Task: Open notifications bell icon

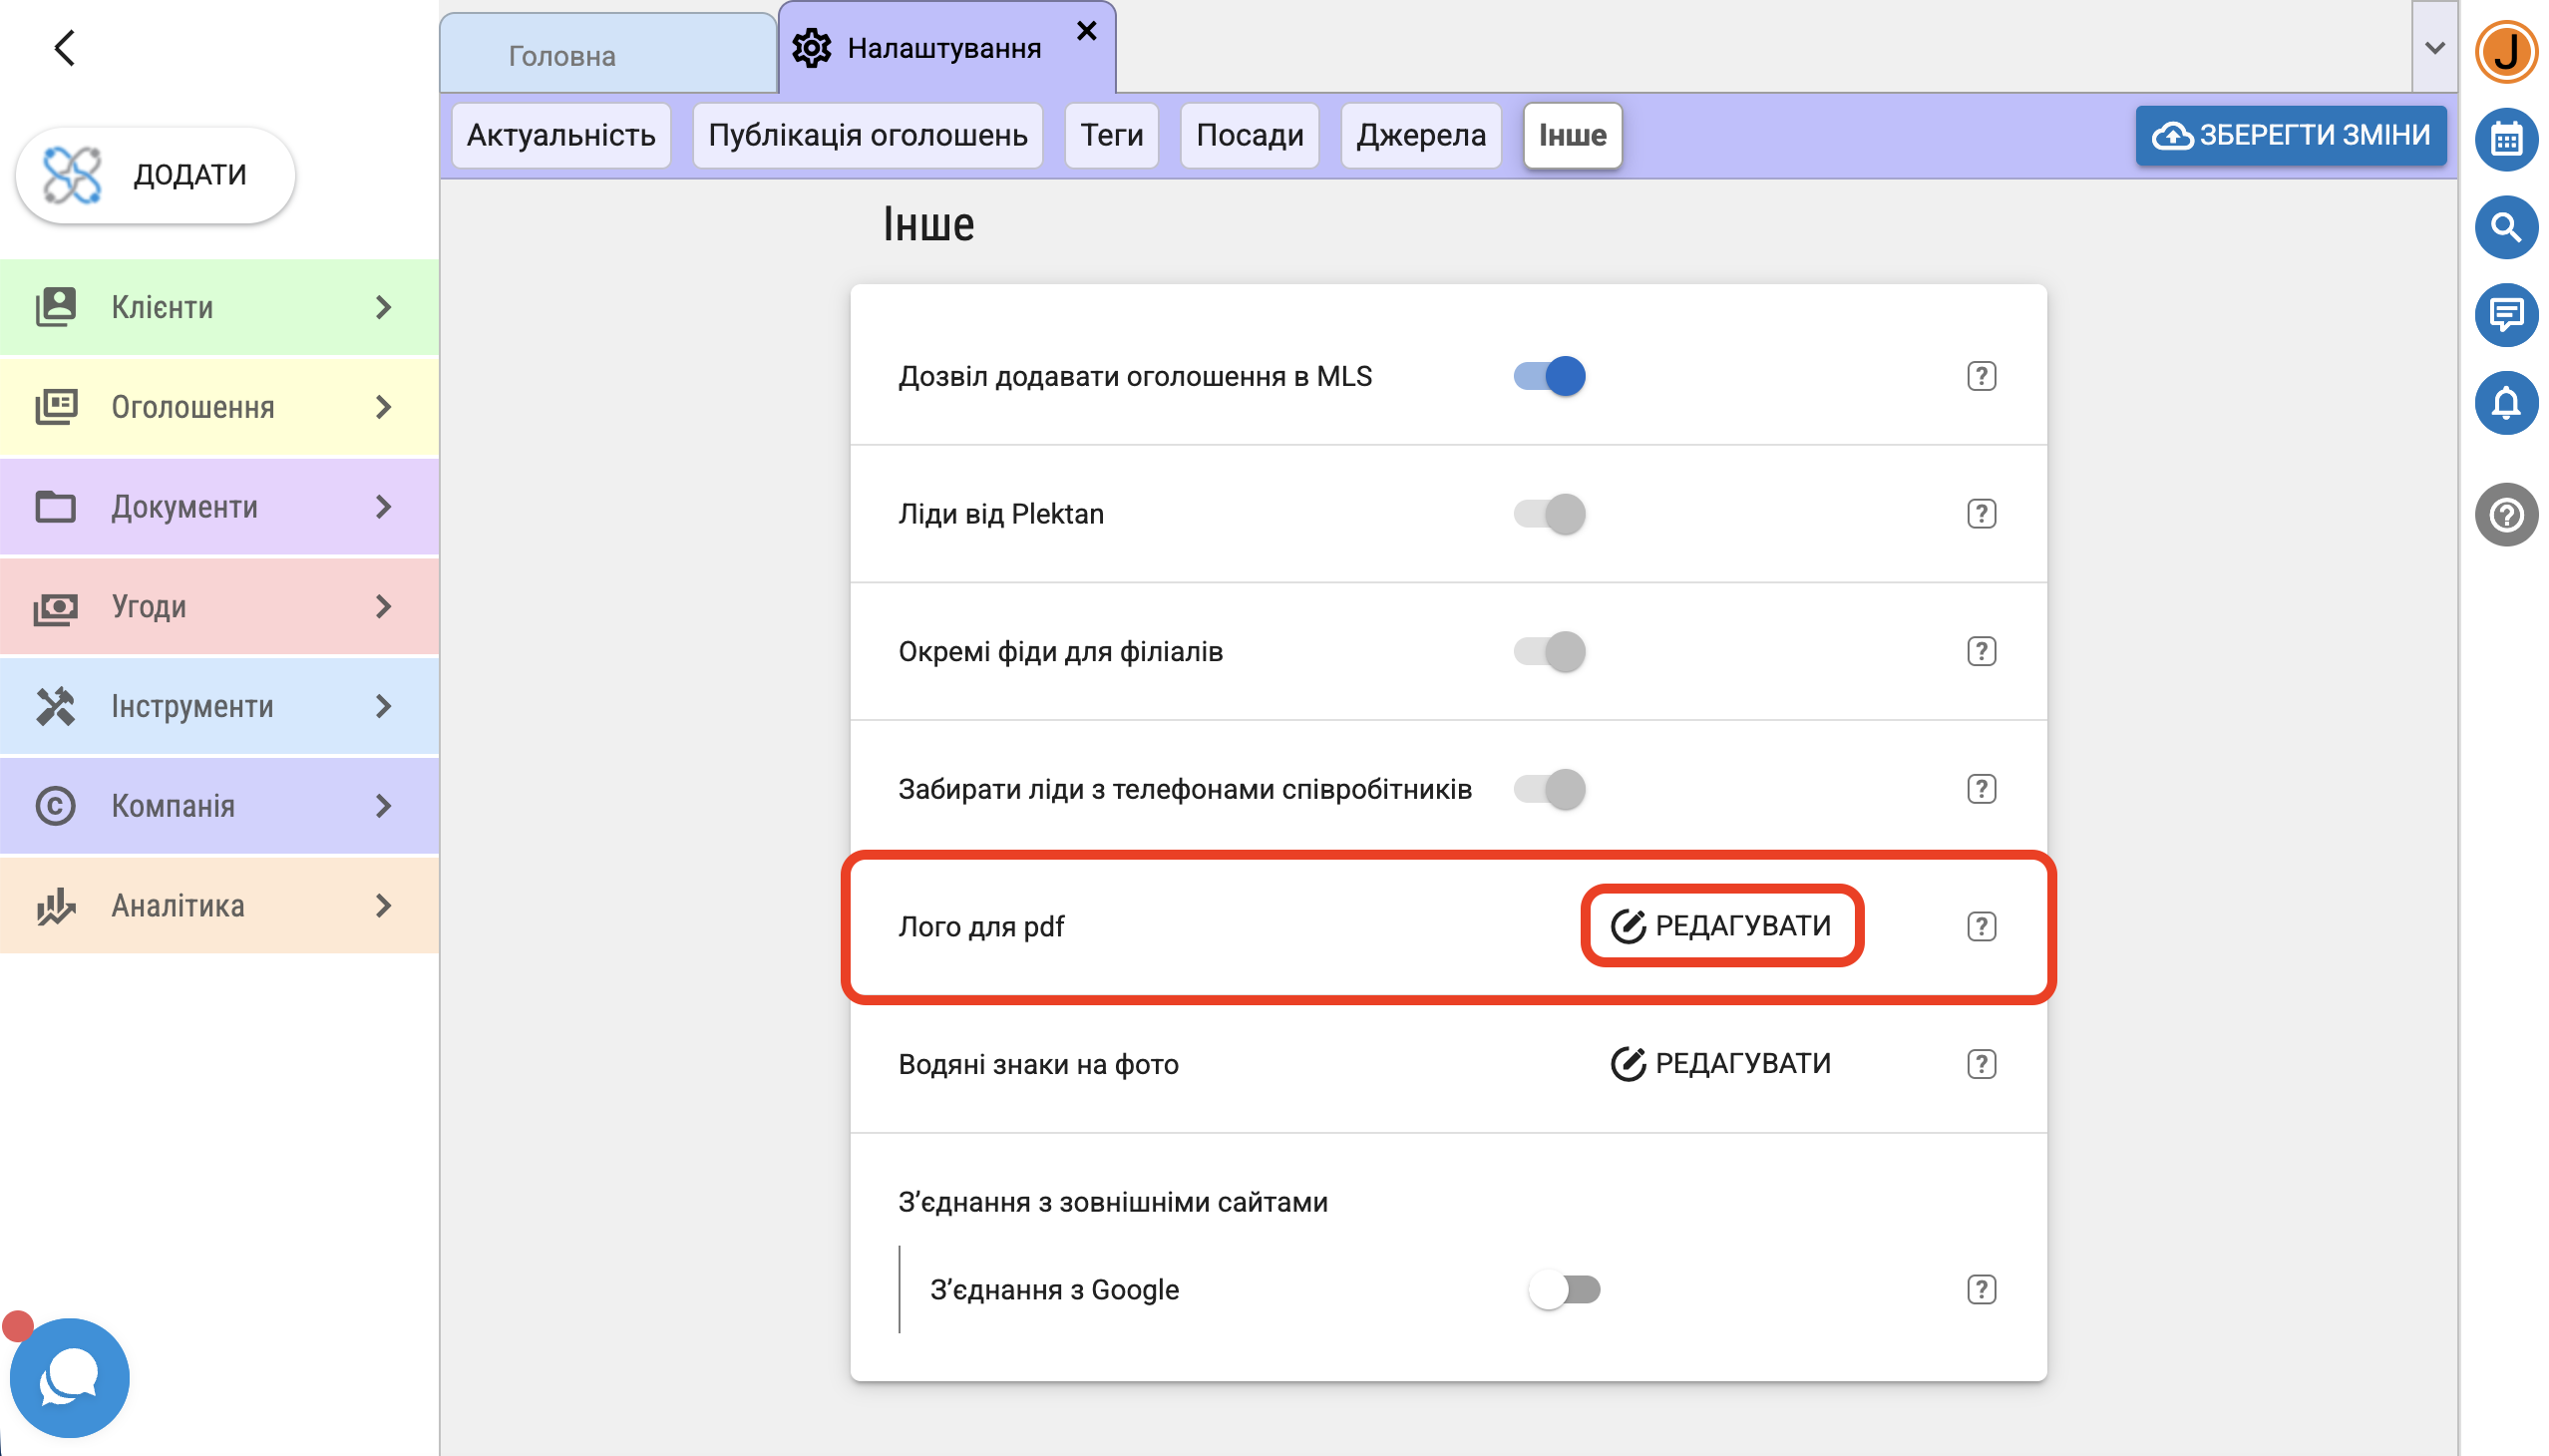Action: [2505, 403]
